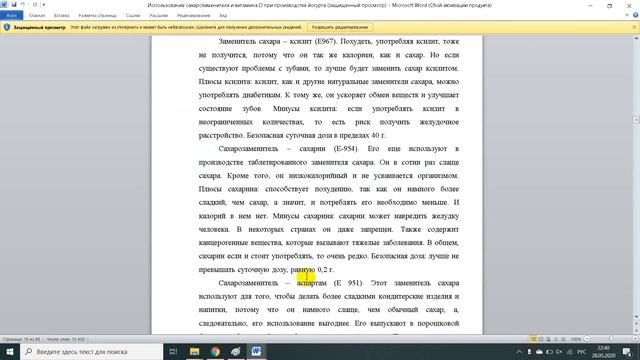Expand the ribbon with the chevron icon
The height and width of the screenshot is (360, 640).
(x=627, y=16)
